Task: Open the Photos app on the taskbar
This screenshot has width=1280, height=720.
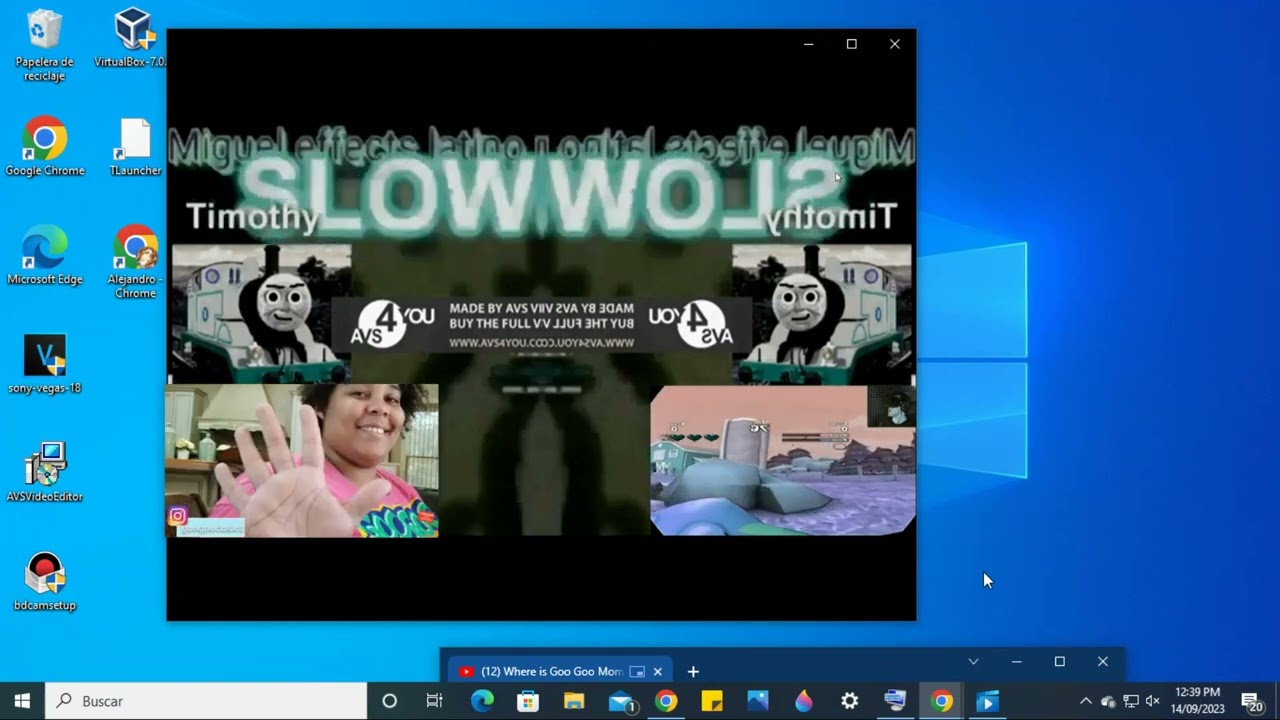Action: click(758, 701)
